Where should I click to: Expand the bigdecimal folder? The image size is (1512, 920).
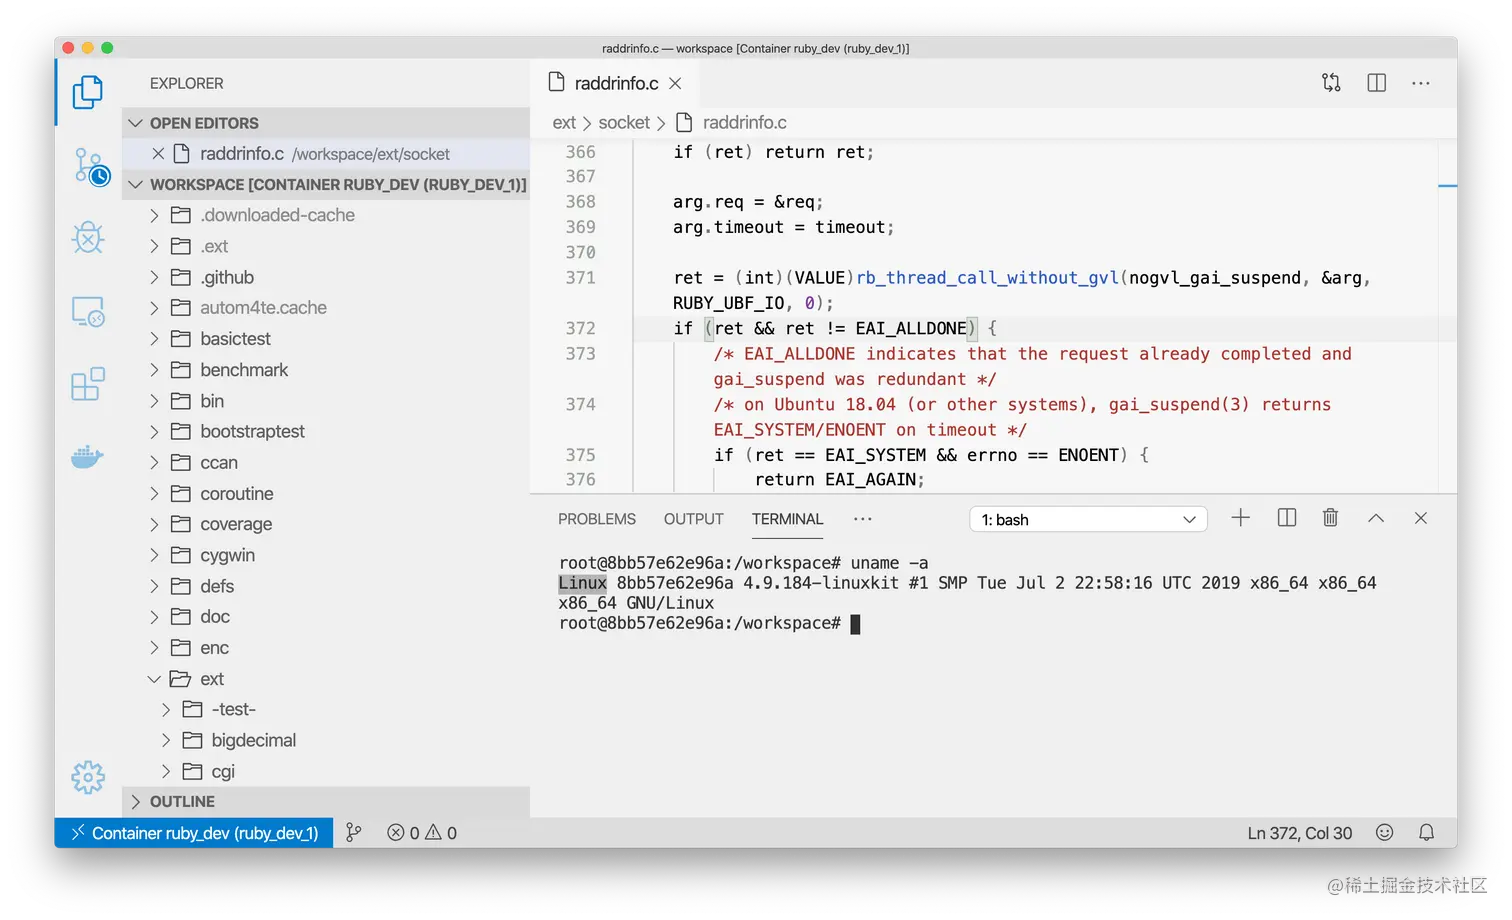(166, 741)
